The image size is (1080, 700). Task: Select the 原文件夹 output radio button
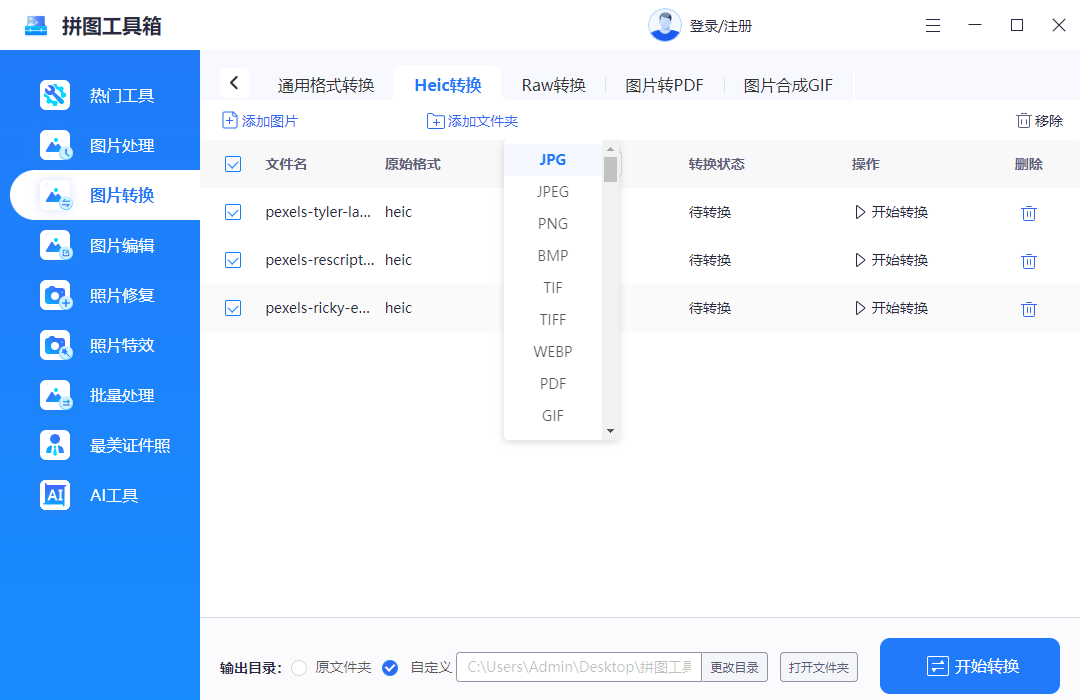(299, 667)
